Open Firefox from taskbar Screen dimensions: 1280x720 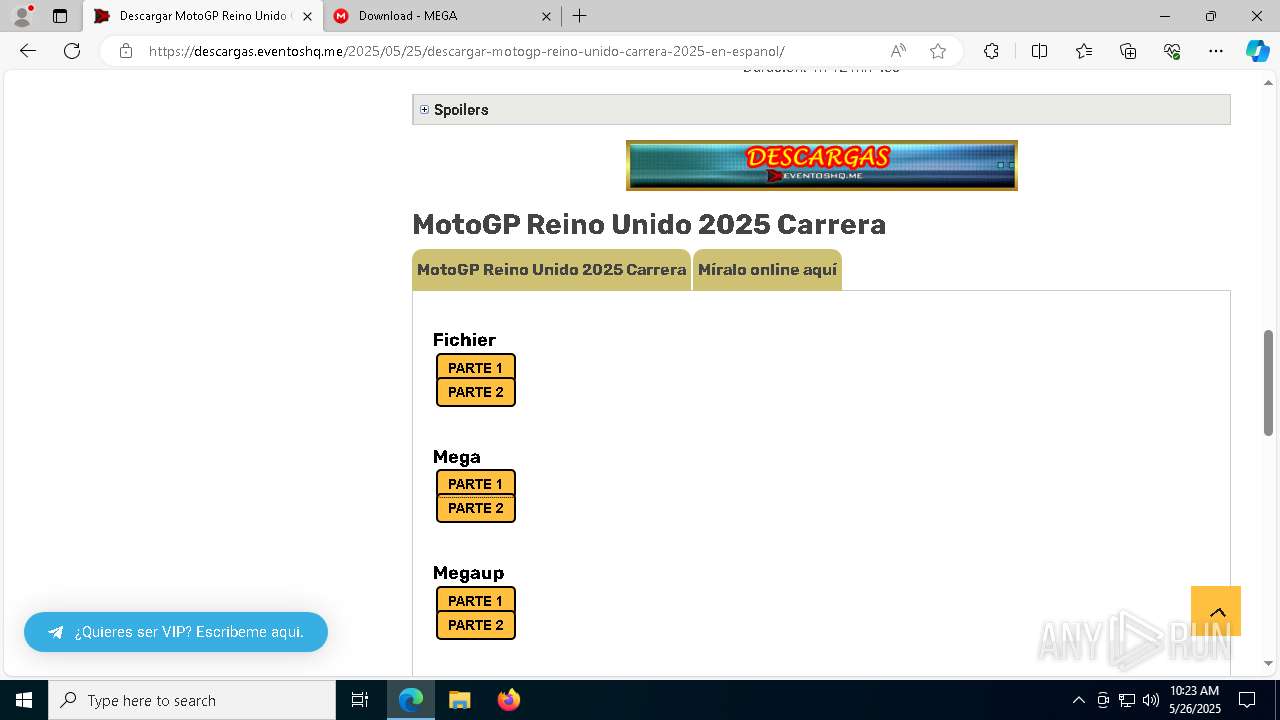click(508, 700)
